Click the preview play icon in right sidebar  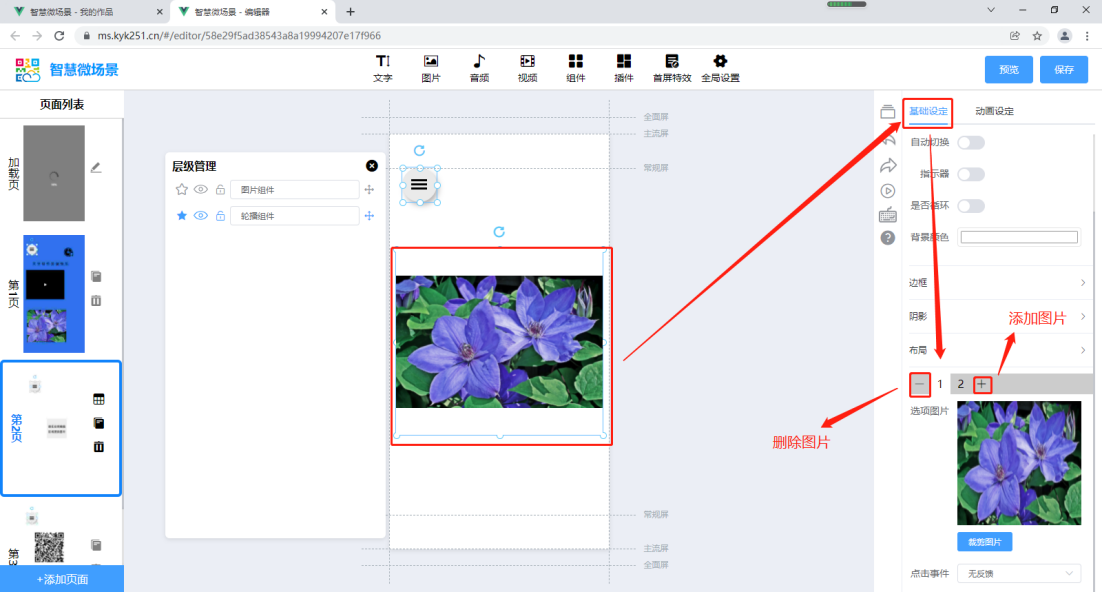tap(888, 190)
